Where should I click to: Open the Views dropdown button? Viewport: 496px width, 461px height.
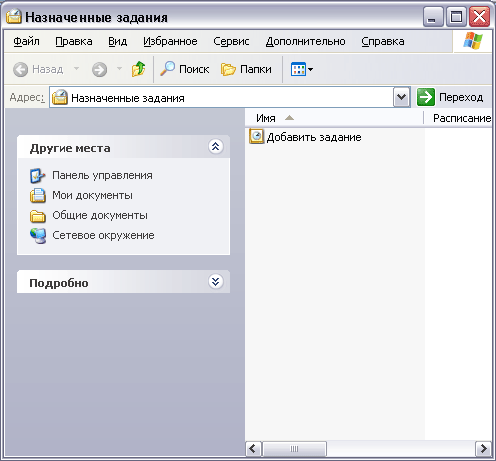click(302, 69)
